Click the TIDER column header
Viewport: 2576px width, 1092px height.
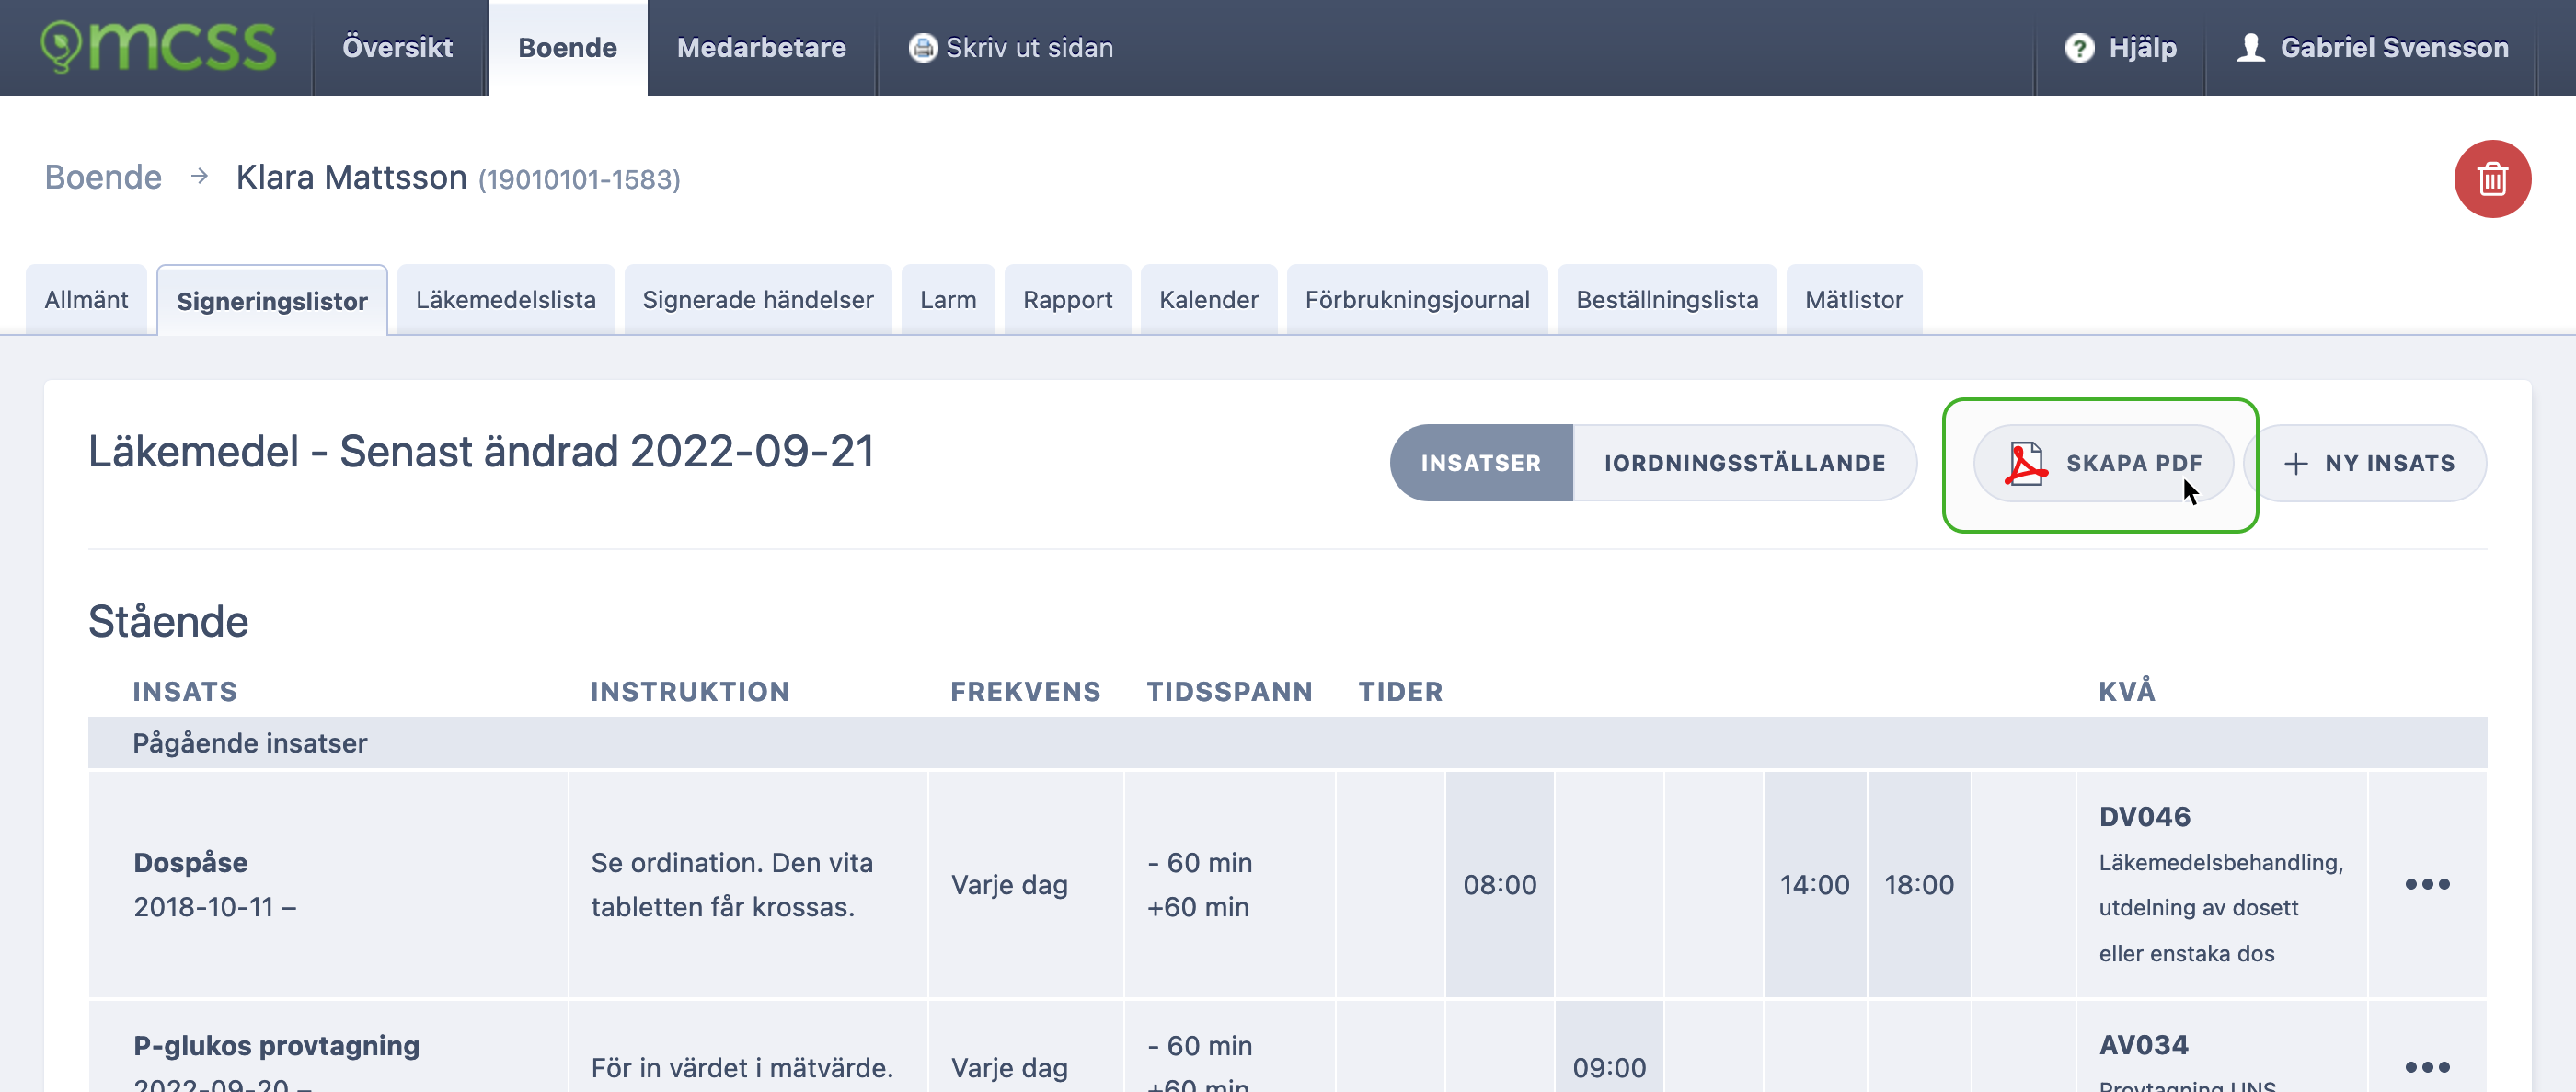[1400, 691]
